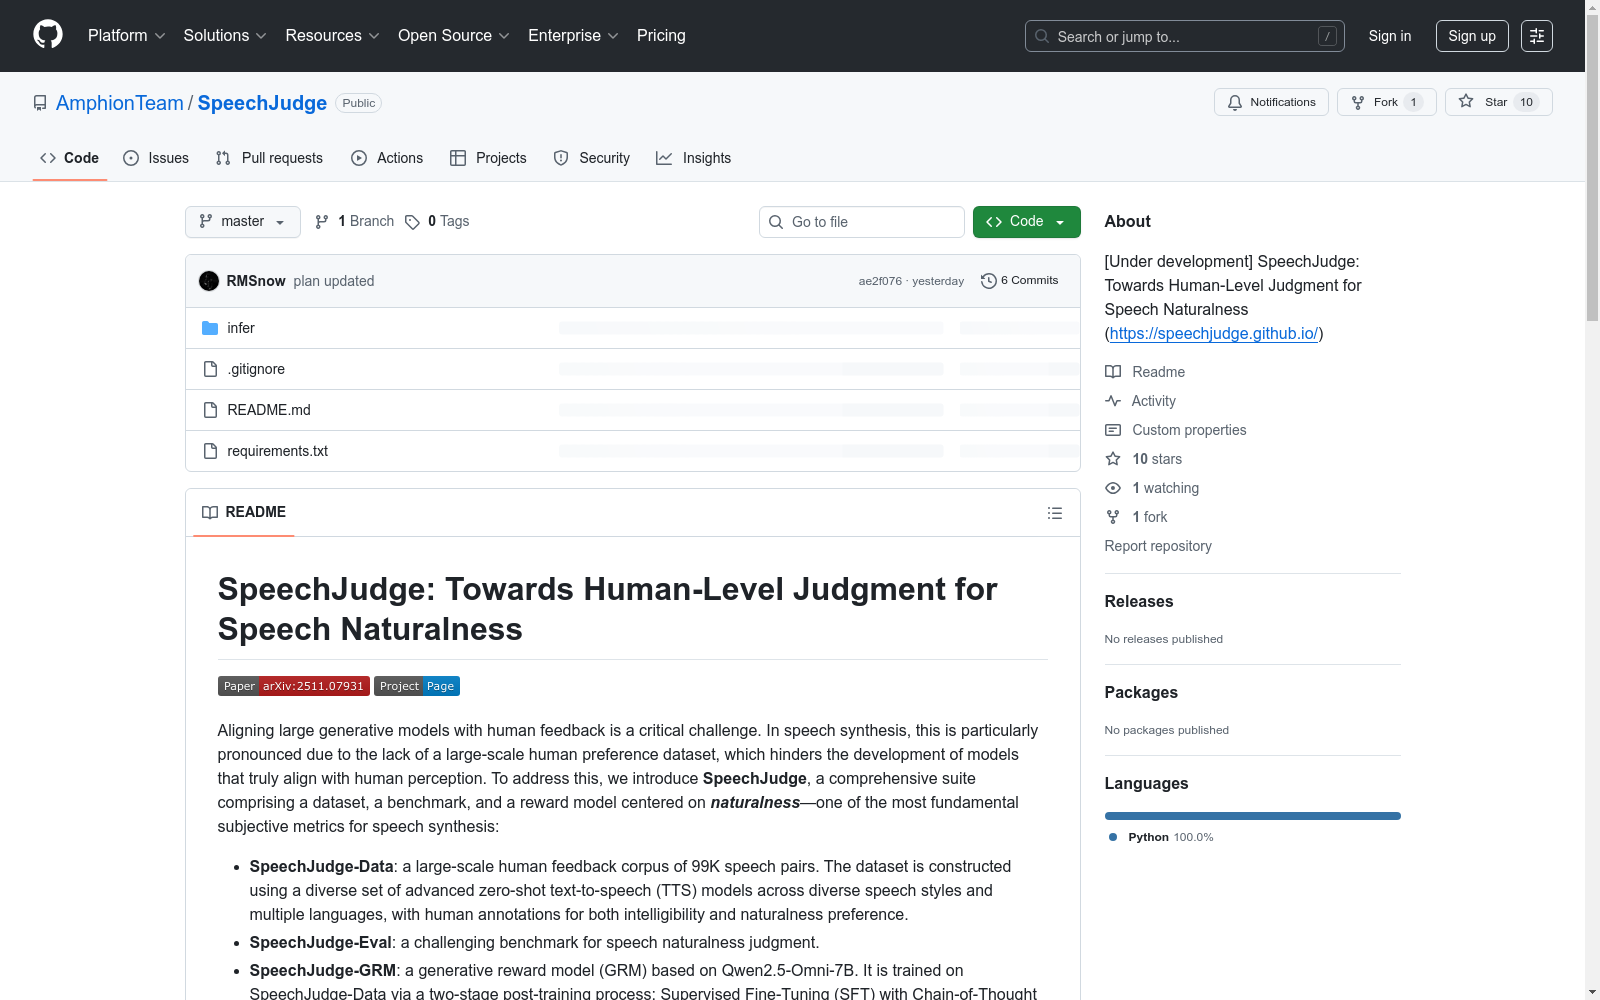The height and width of the screenshot is (1000, 1600).
Task: Expand the Solutions menu
Action: pyautogui.click(x=225, y=35)
